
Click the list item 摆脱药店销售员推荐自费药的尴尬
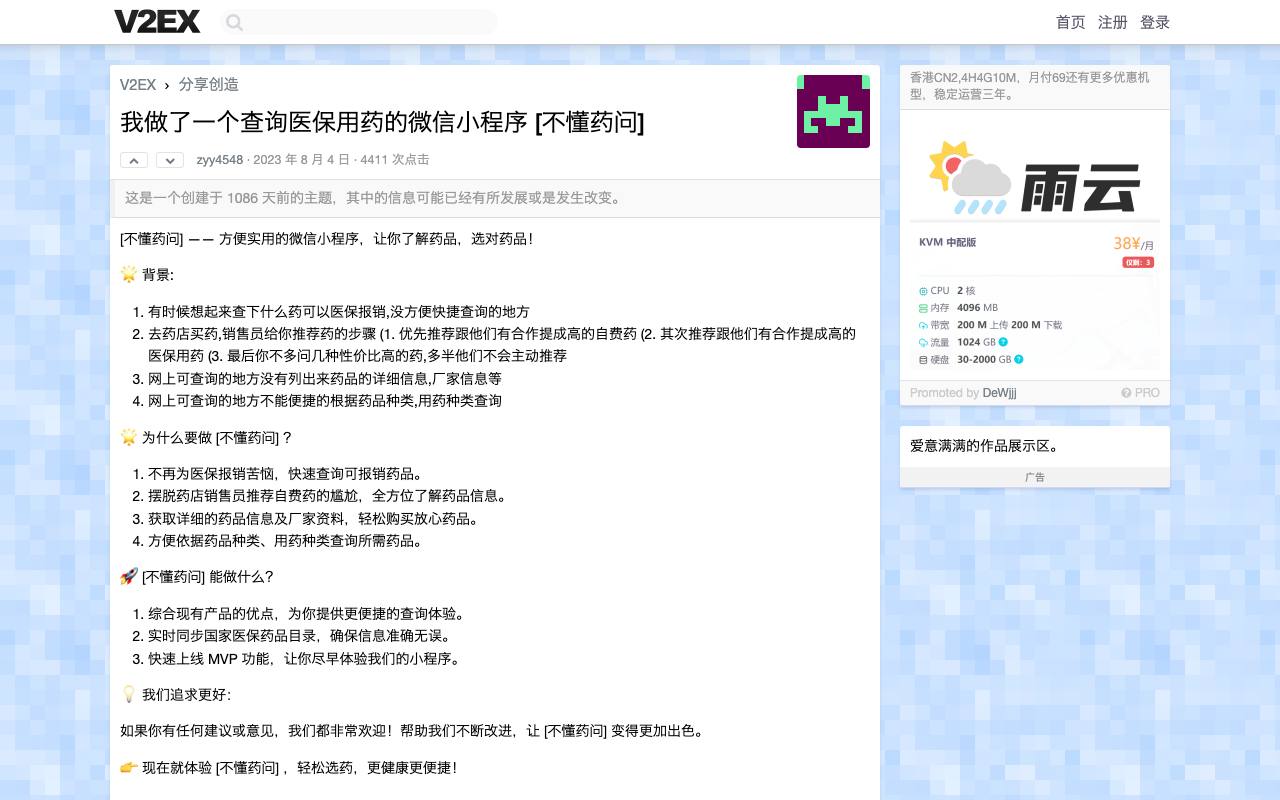[x=330, y=496]
